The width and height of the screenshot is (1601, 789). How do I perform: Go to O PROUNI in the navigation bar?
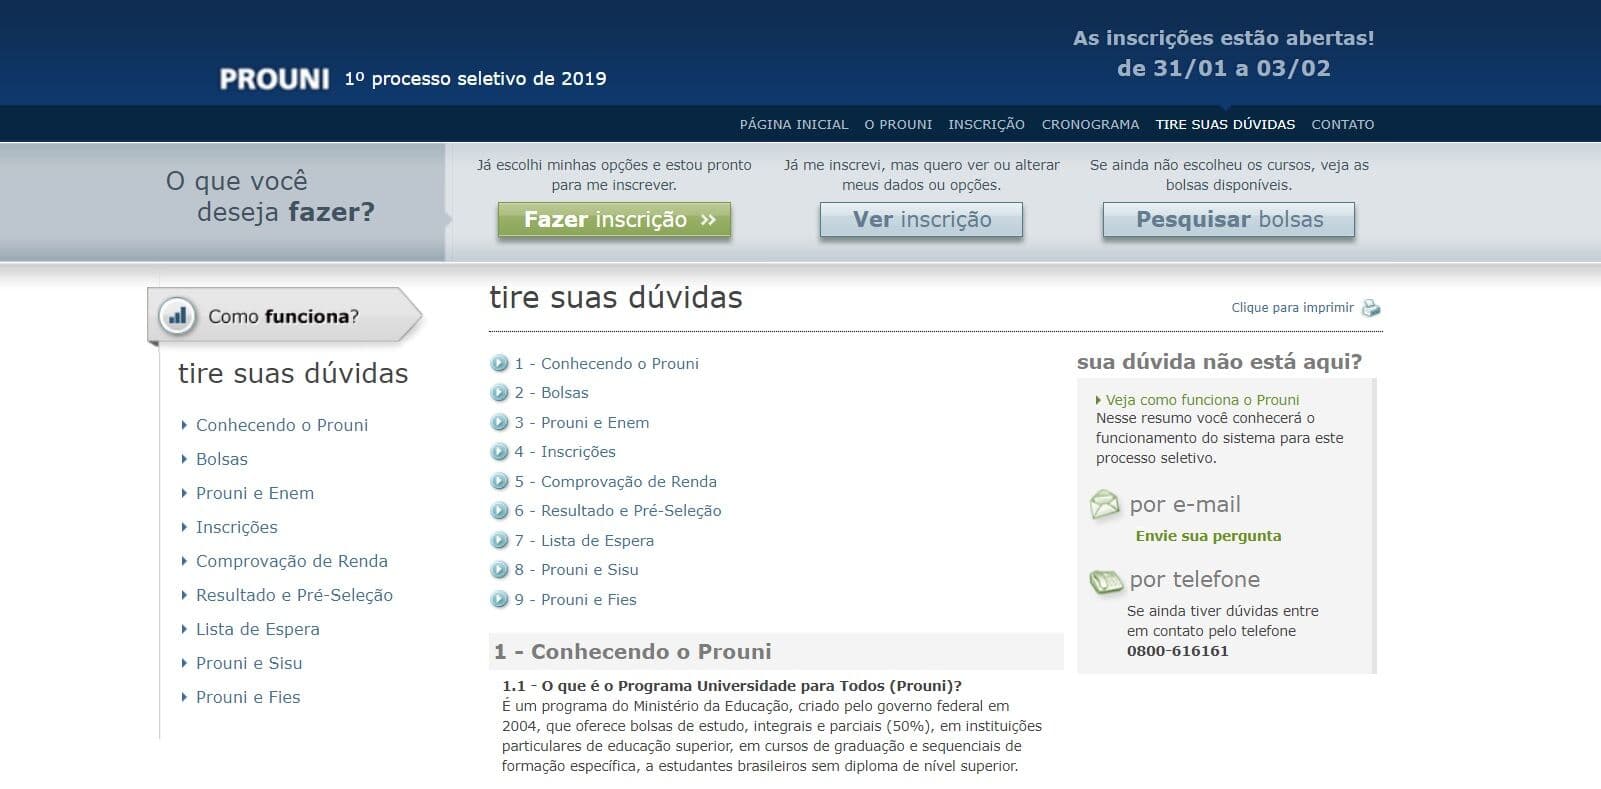898,125
